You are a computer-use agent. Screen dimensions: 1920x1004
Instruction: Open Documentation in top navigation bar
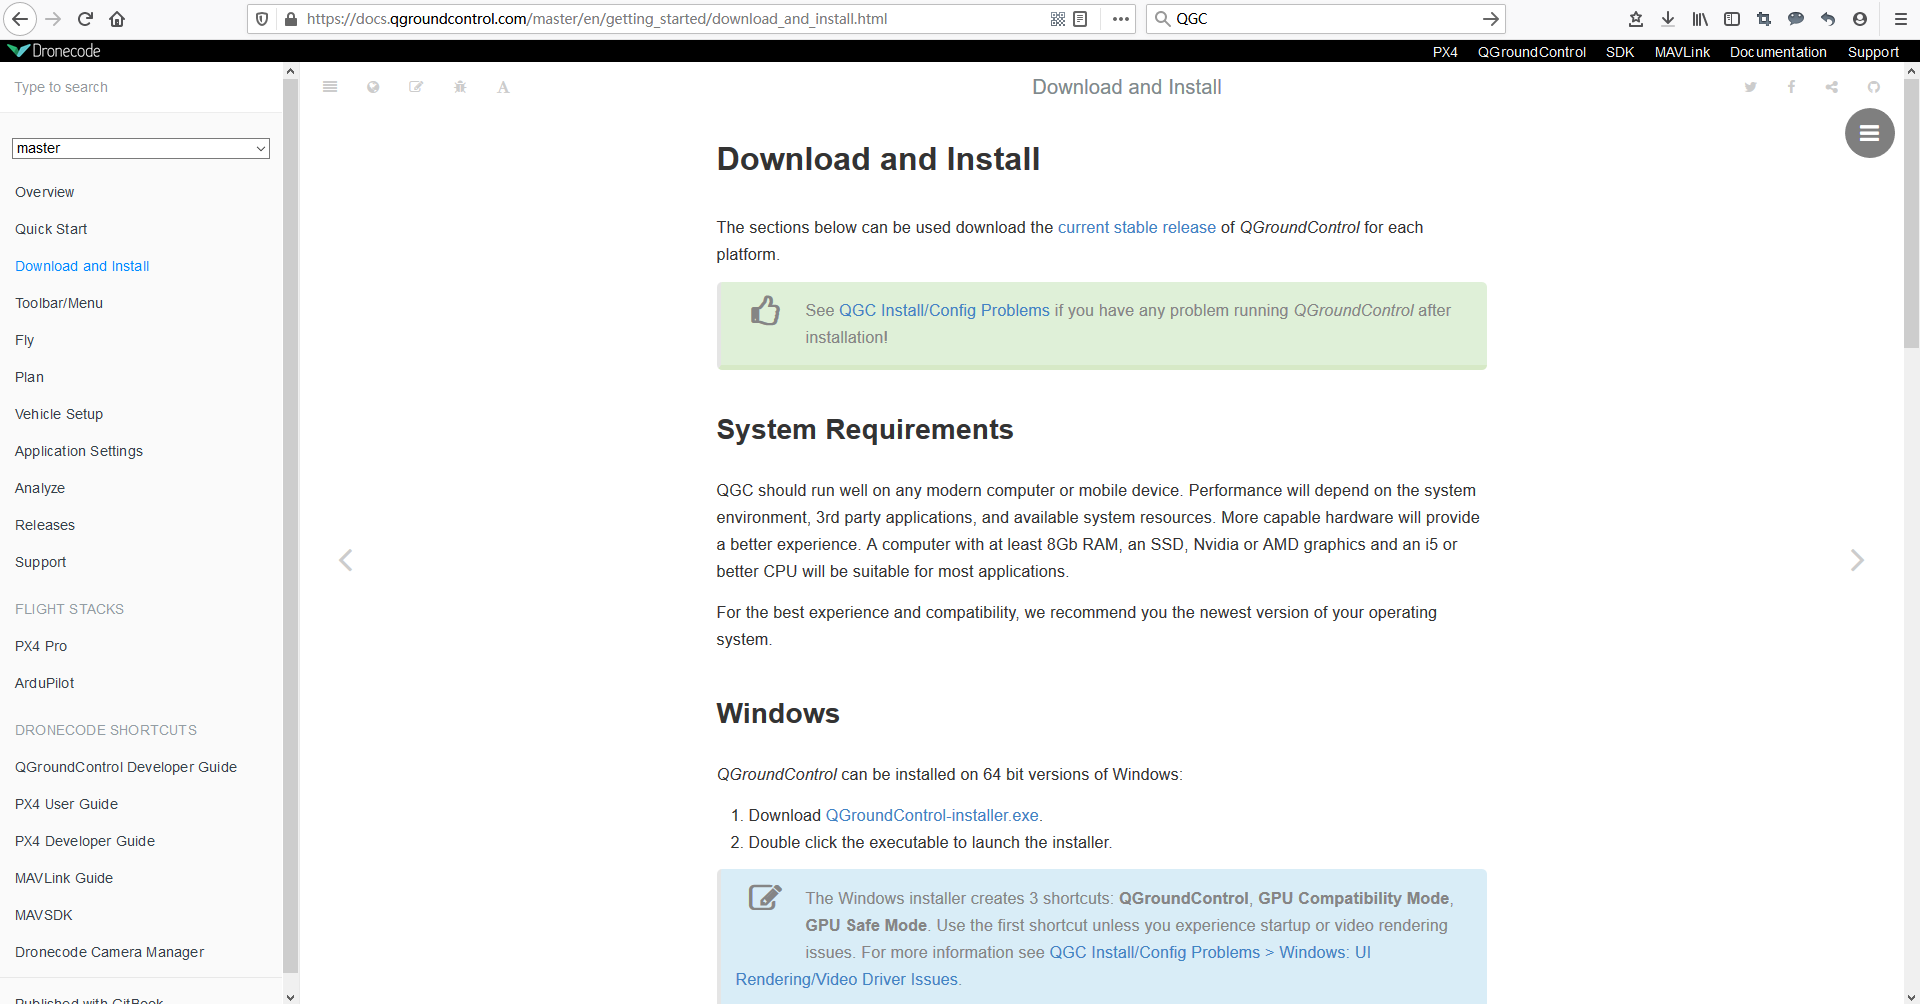pos(1778,52)
